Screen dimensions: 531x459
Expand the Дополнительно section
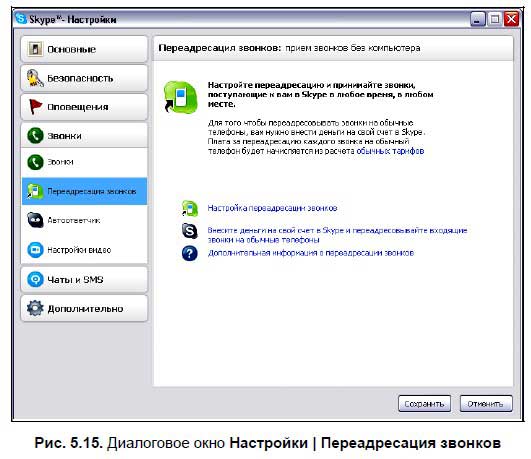[84, 308]
